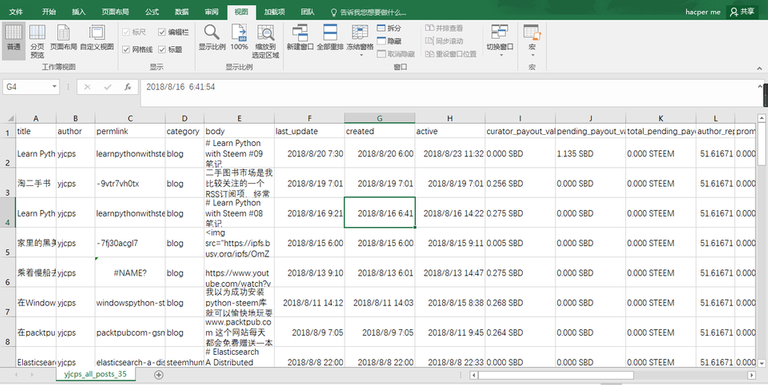Expand the formula bar
This screenshot has height=385, width=768.
point(760,86)
